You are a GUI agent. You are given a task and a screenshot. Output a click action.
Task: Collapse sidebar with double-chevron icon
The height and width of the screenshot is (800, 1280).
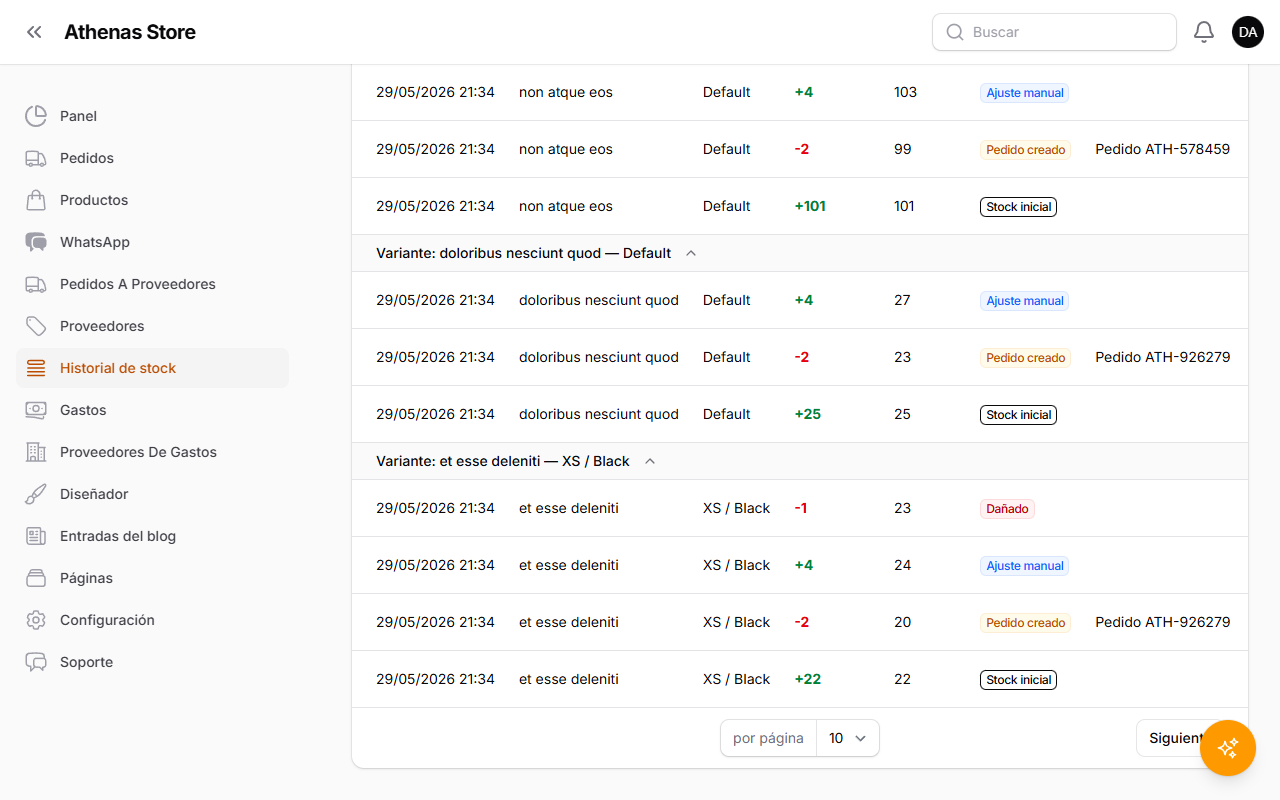point(34,32)
